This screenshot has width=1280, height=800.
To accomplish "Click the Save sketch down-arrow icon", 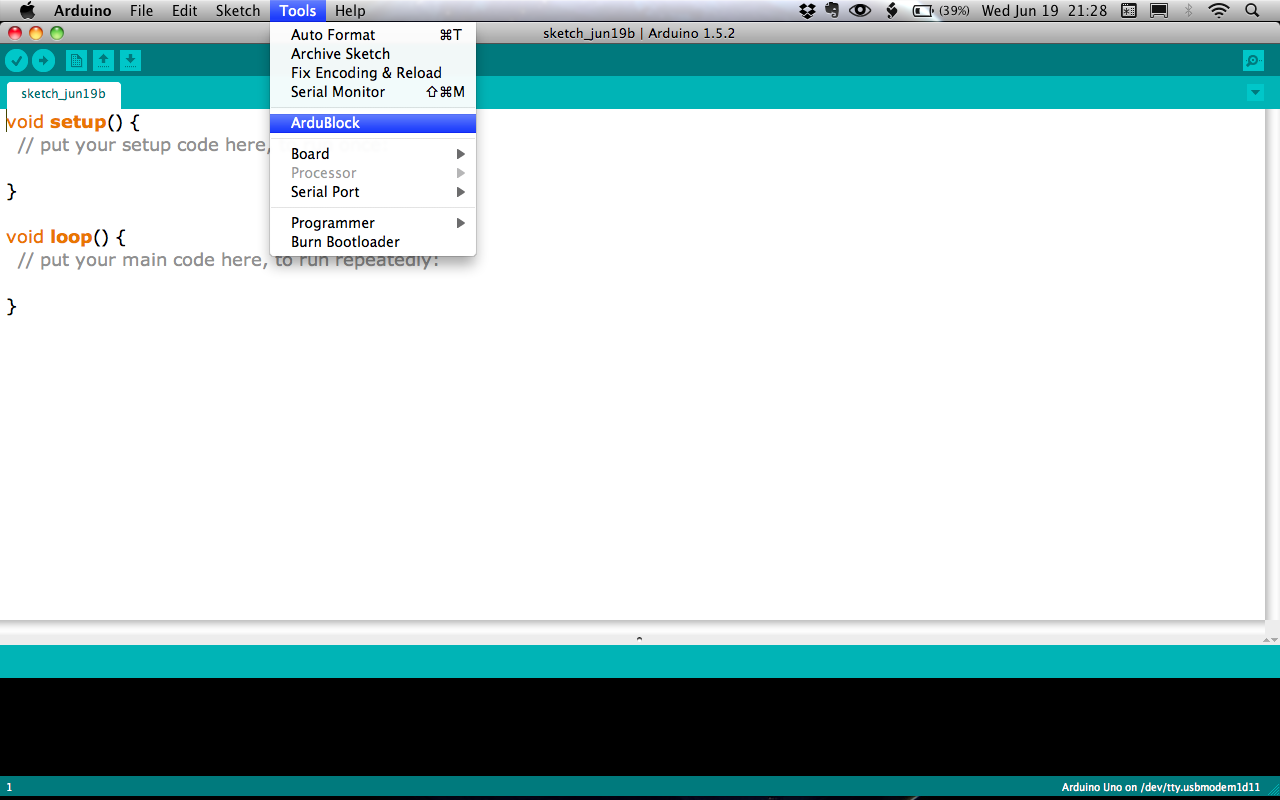I will [x=131, y=61].
